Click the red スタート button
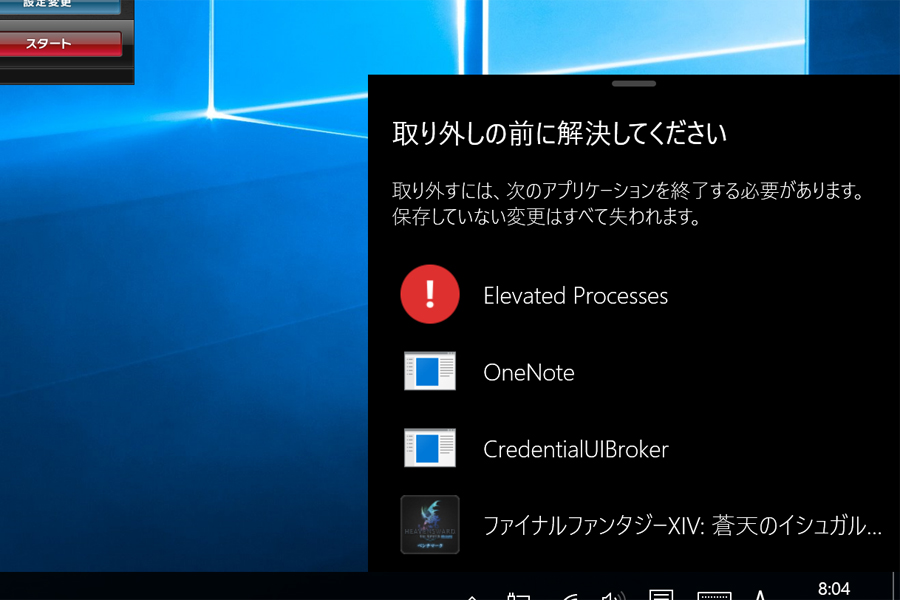 tap(60, 44)
